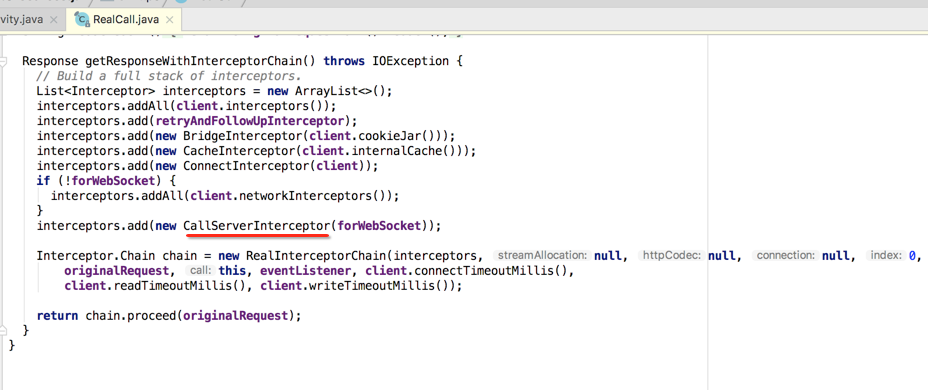
Task: Close the vity.java tab
Action: [x=53, y=20]
